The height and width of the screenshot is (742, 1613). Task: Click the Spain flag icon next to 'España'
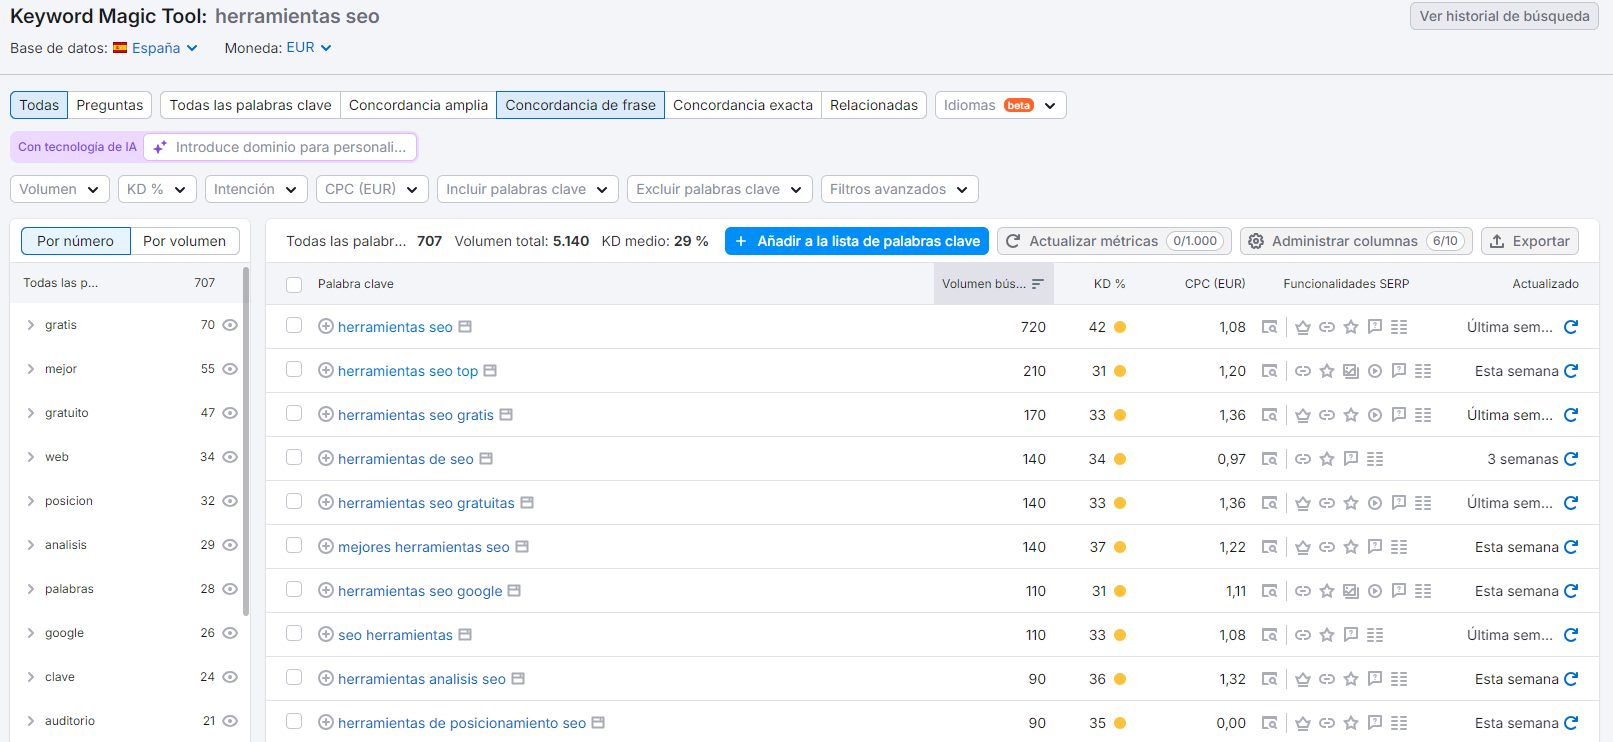tap(120, 47)
